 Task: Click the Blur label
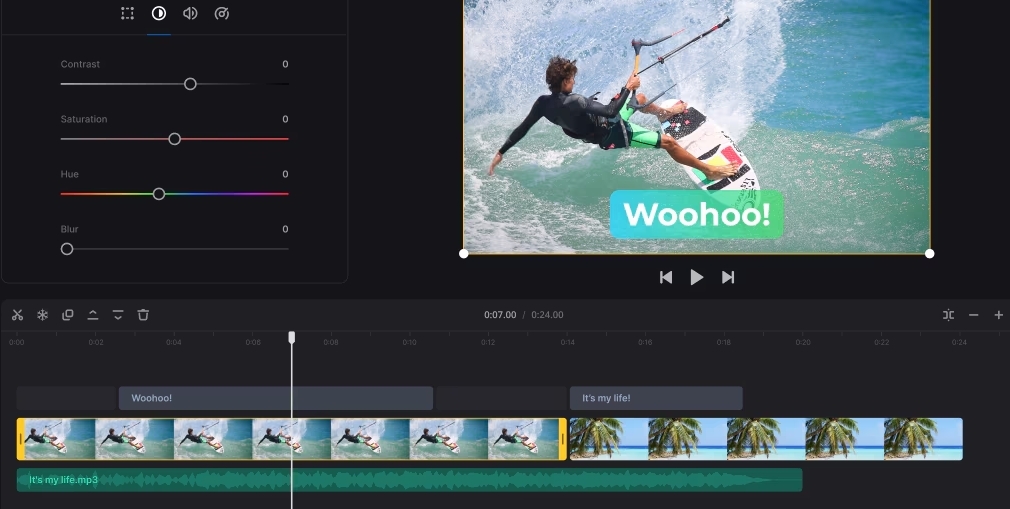[70, 229]
